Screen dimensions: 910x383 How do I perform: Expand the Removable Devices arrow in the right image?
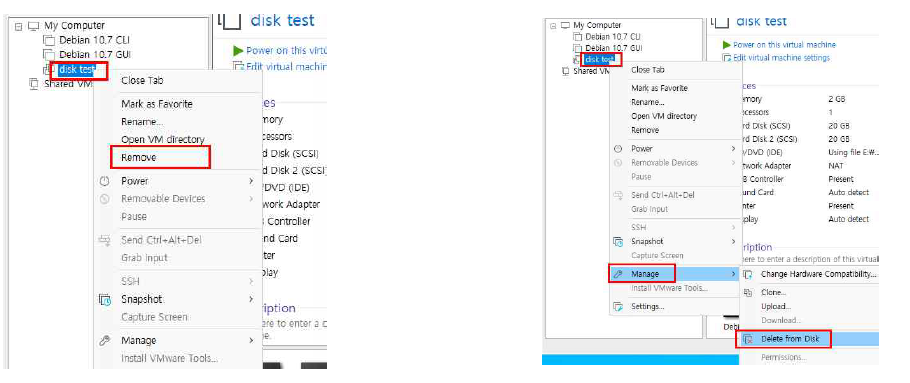[x=734, y=162]
